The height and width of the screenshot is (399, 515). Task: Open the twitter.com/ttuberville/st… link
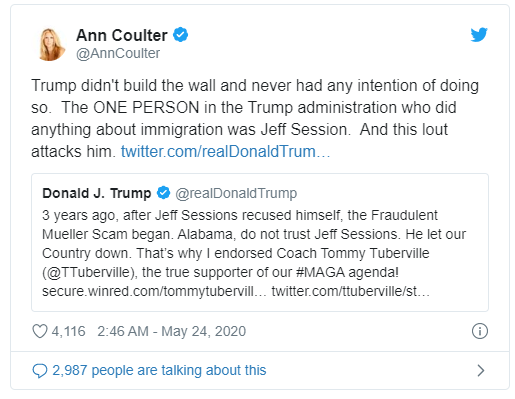(x=351, y=291)
